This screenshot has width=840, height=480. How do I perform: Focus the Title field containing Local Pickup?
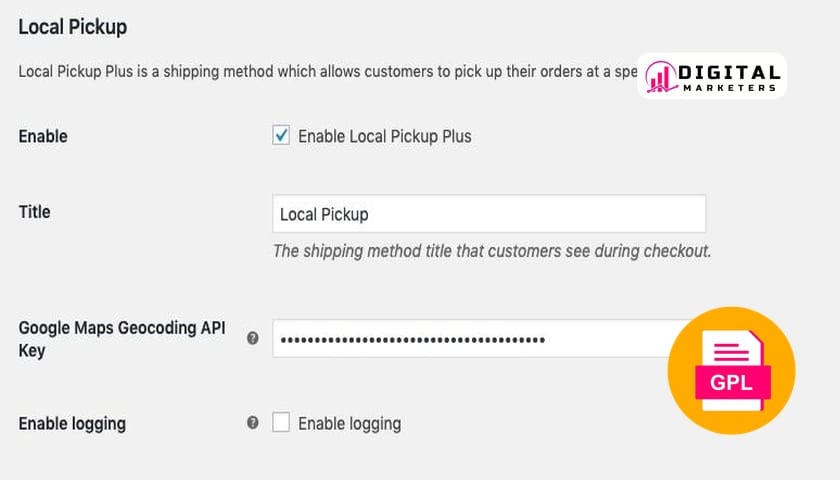tap(488, 214)
